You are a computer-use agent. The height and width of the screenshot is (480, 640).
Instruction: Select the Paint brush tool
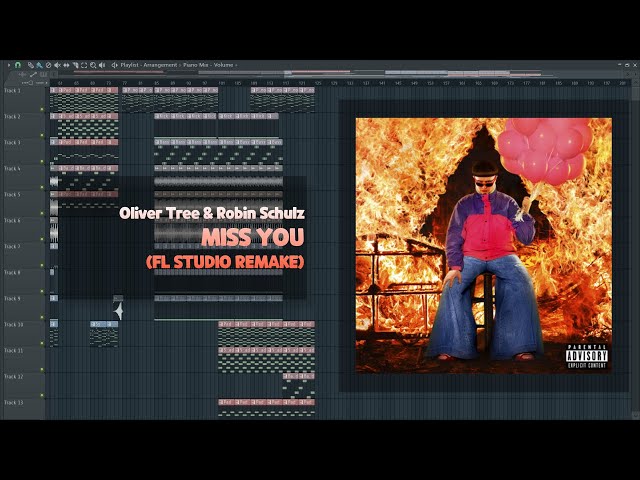coord(39,65)
